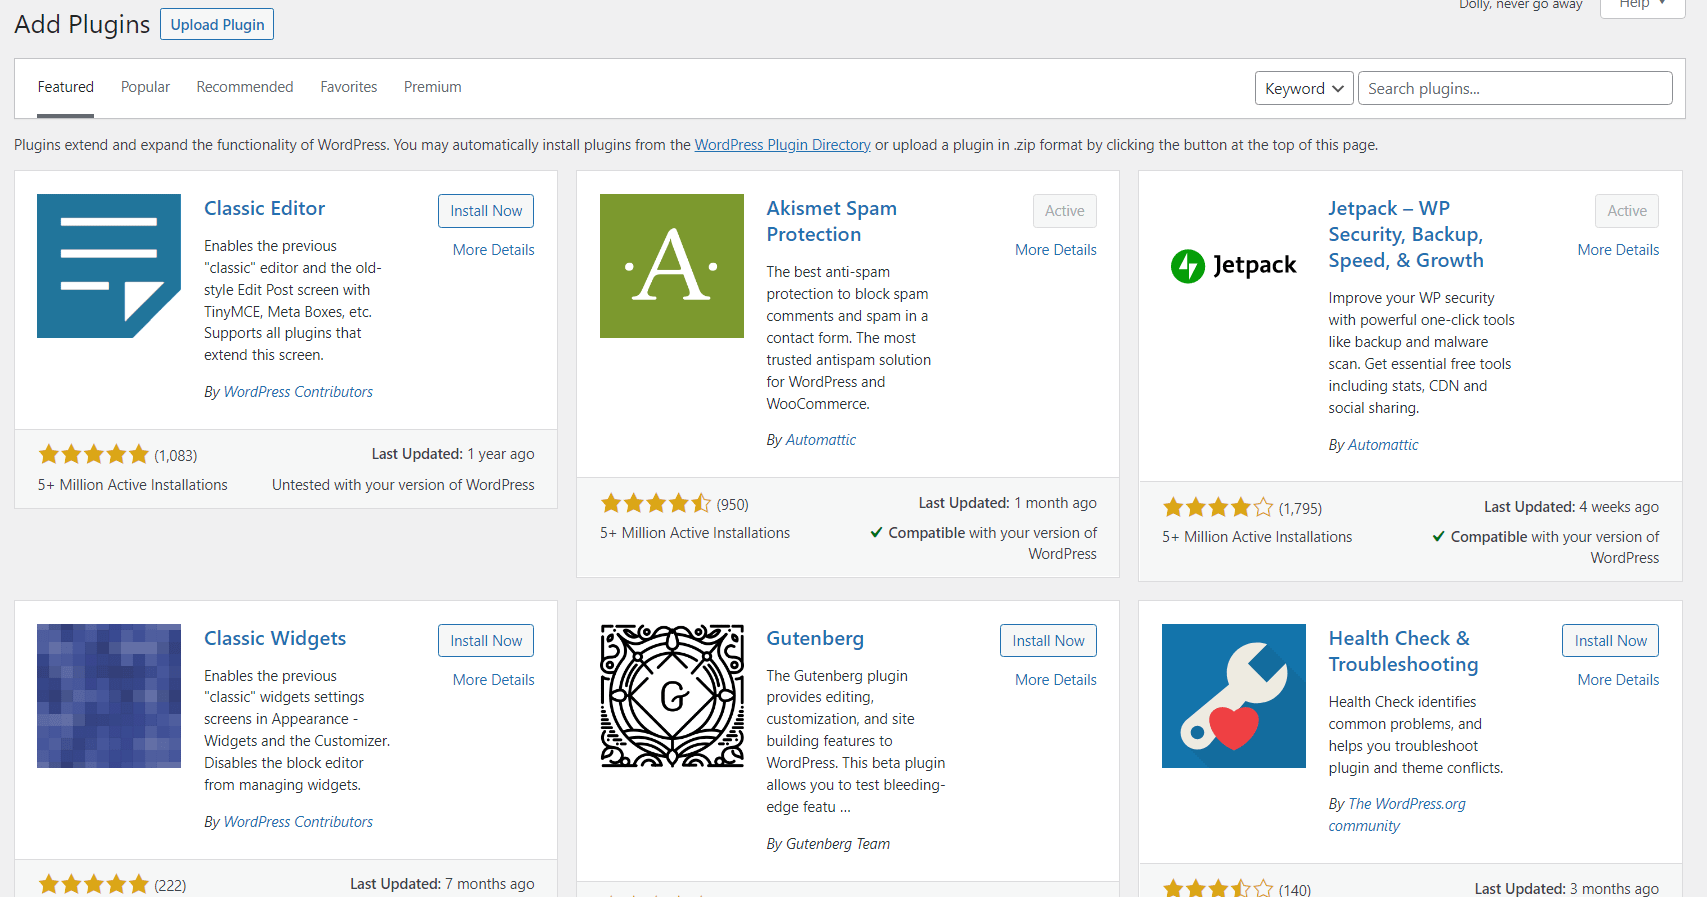Click the Akismet green A logo
The width and height of the screenshot is (1707, 897).
pos(672,266)
